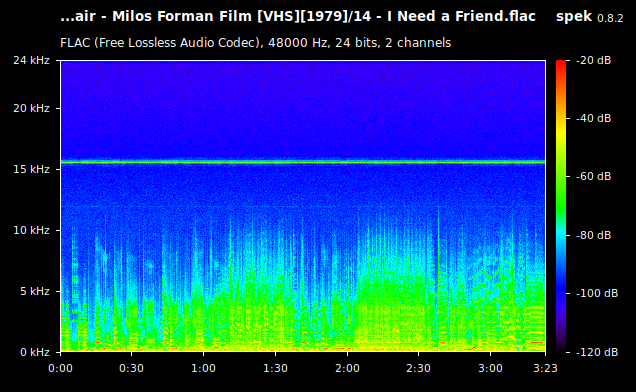
Task: Click the 2:30 time label
Action: [x=418, y=368]
